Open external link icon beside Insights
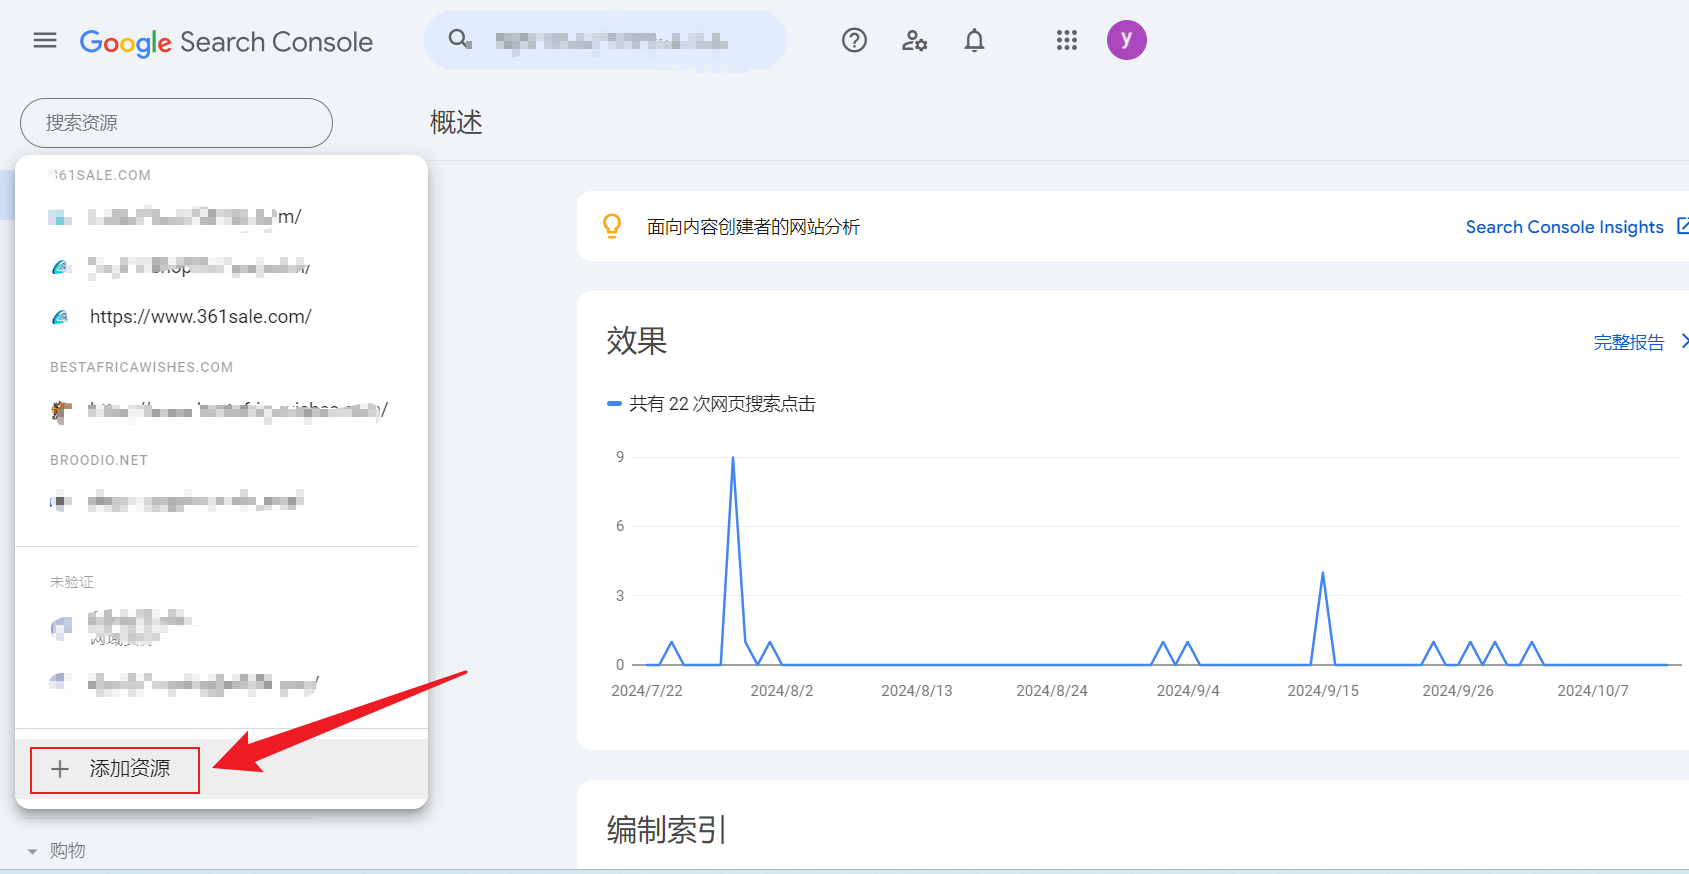 tap(1682, 226)
